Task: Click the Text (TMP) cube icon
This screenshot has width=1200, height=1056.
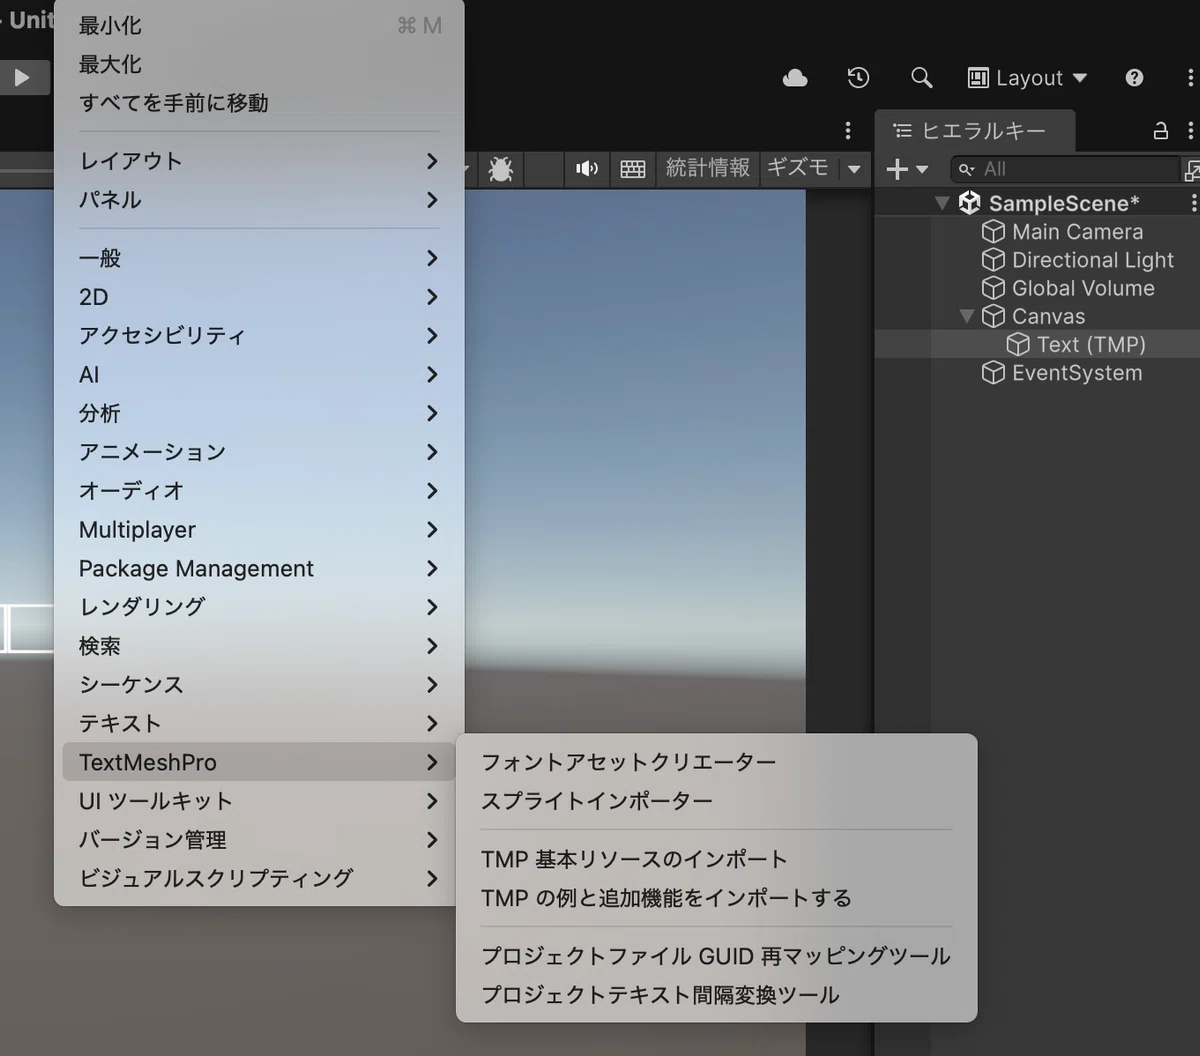Action: pyautogui.click(x=1018, y=345)
